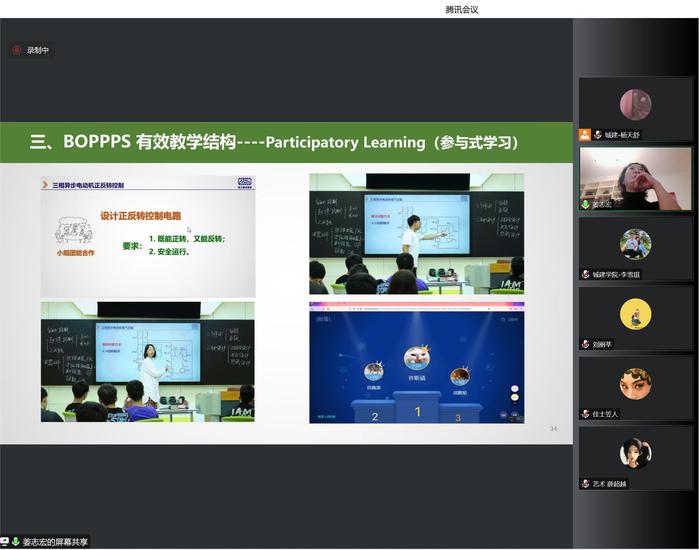The image size is (699, 550).
Task: Select the yellow avatar of 刘丽苹
Action: click(635, 314)
